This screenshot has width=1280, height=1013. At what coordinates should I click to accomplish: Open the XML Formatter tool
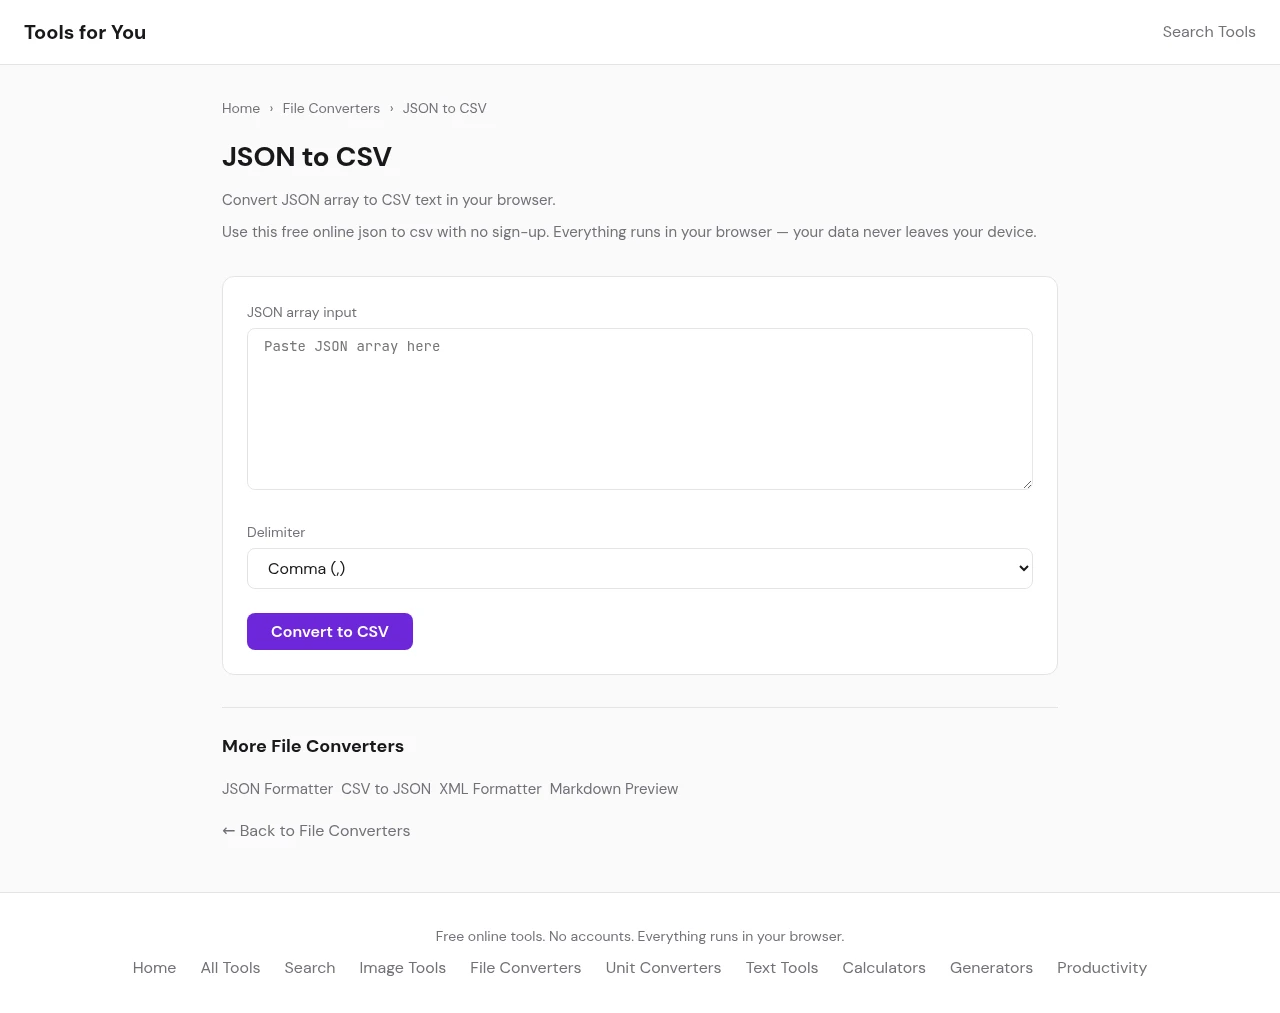pyautogui.click(x=490, y=789)
